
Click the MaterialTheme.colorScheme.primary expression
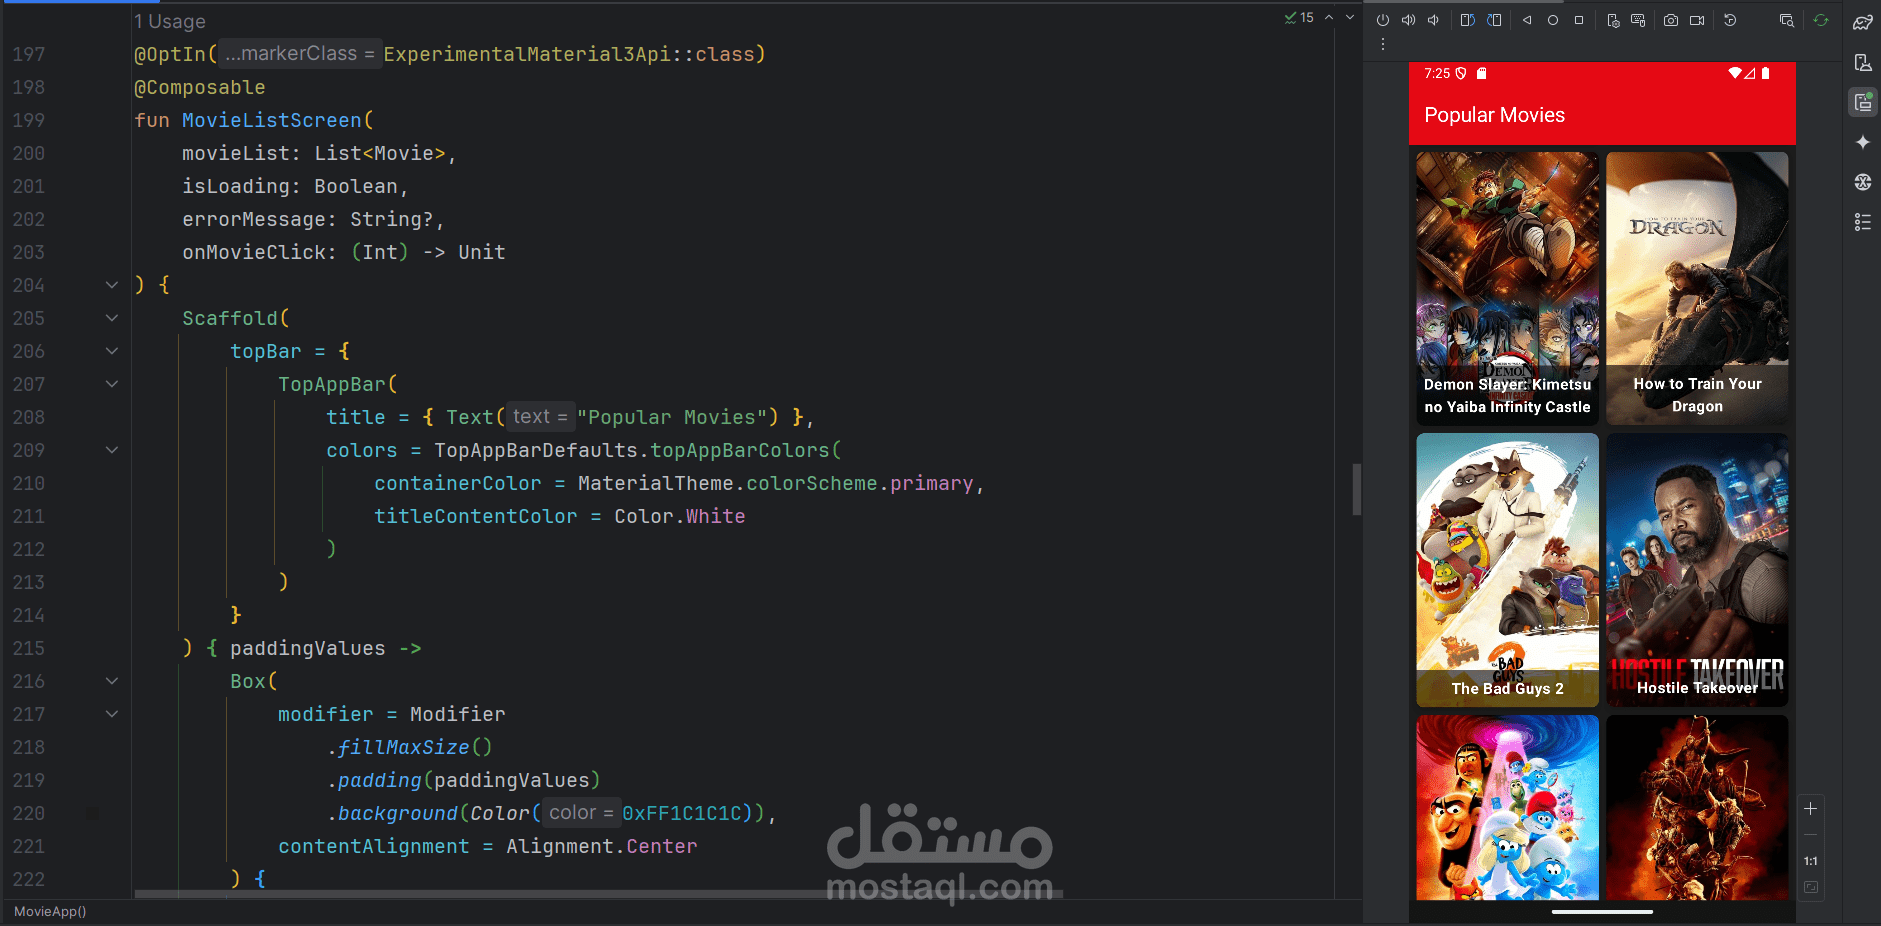point(775,483)
